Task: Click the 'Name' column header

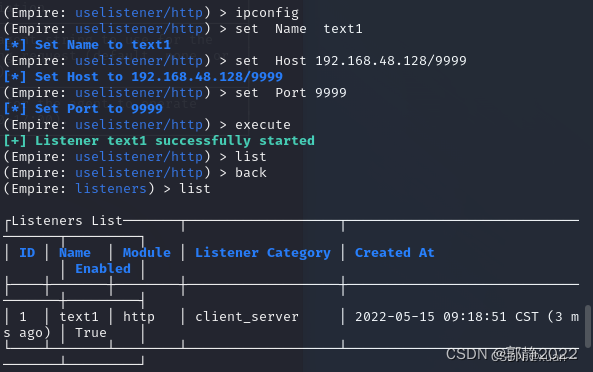Action: 75,253
